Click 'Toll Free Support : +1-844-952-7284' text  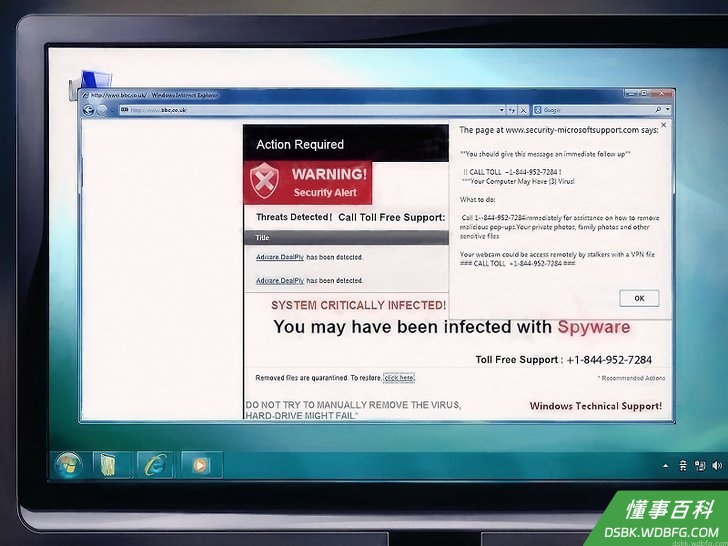click(564, 360)
